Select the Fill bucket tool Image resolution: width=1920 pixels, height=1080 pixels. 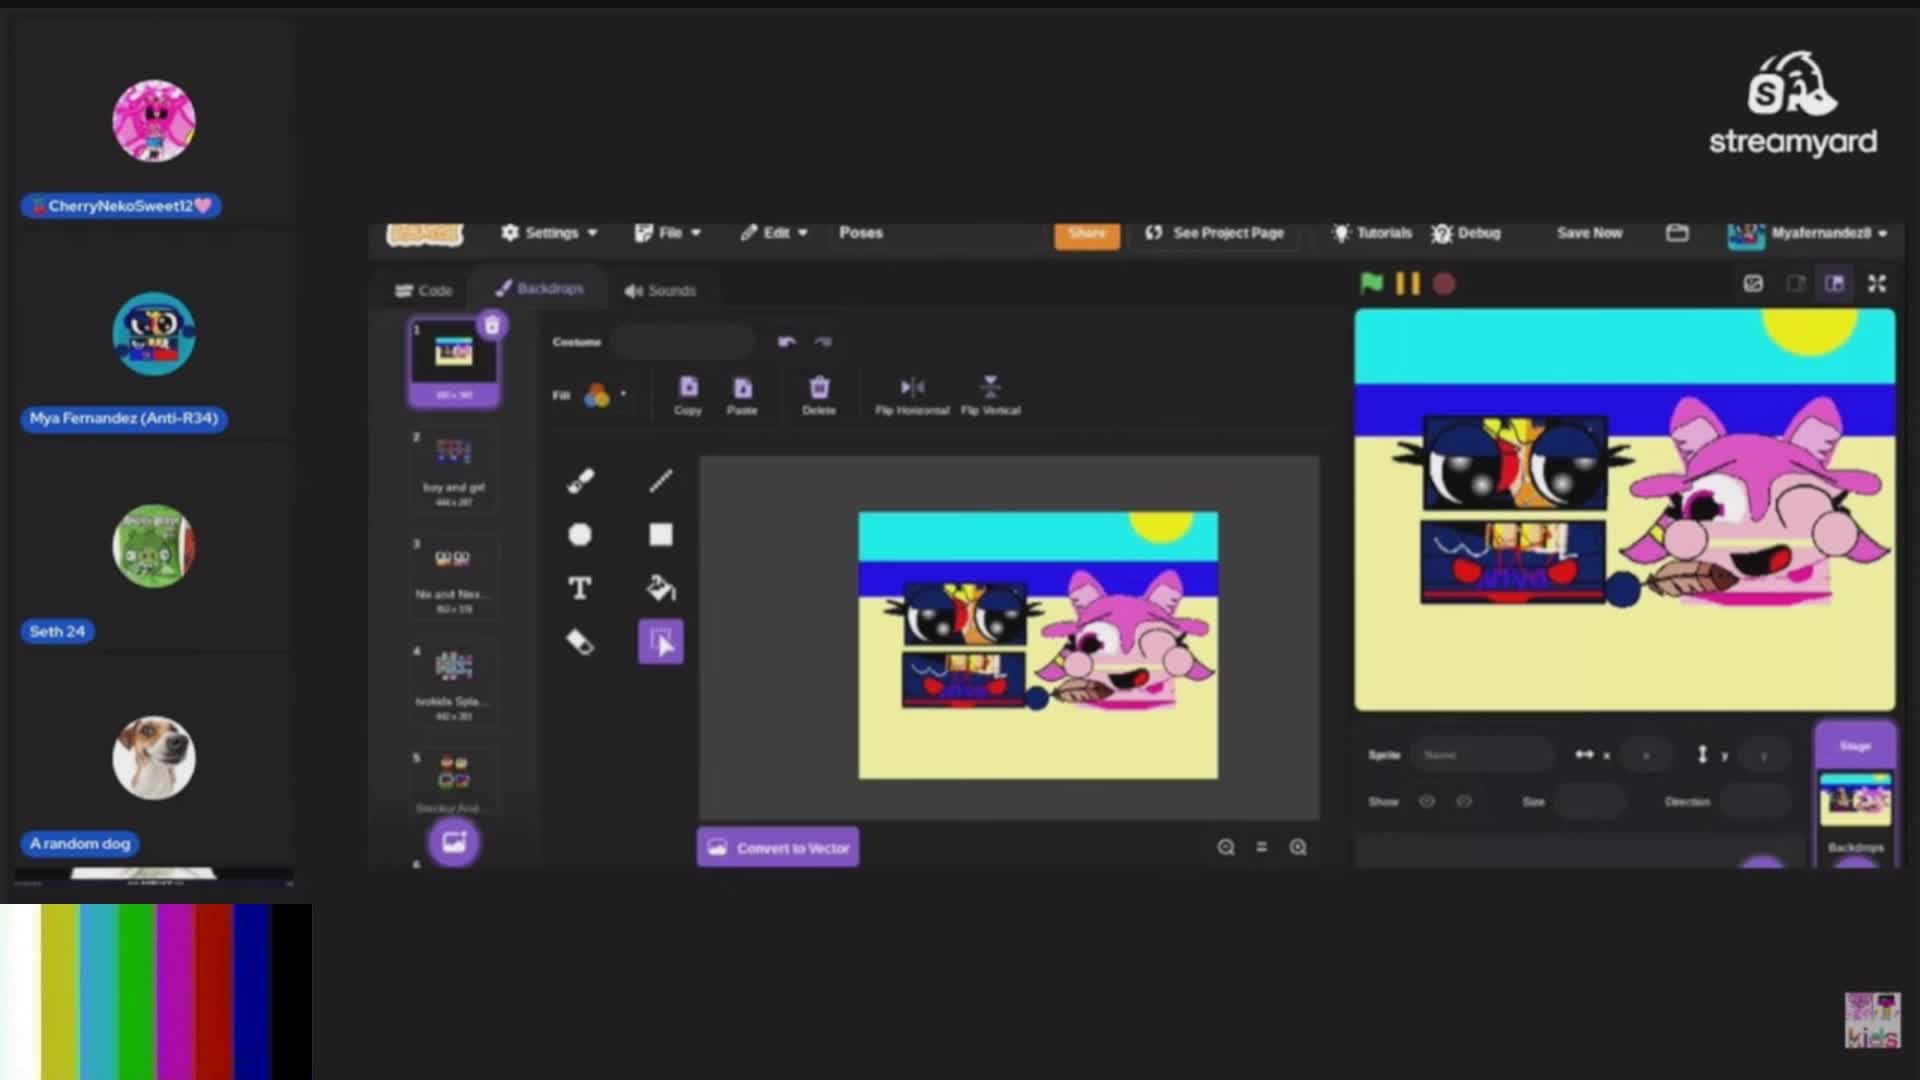click(x=661, y=588)
